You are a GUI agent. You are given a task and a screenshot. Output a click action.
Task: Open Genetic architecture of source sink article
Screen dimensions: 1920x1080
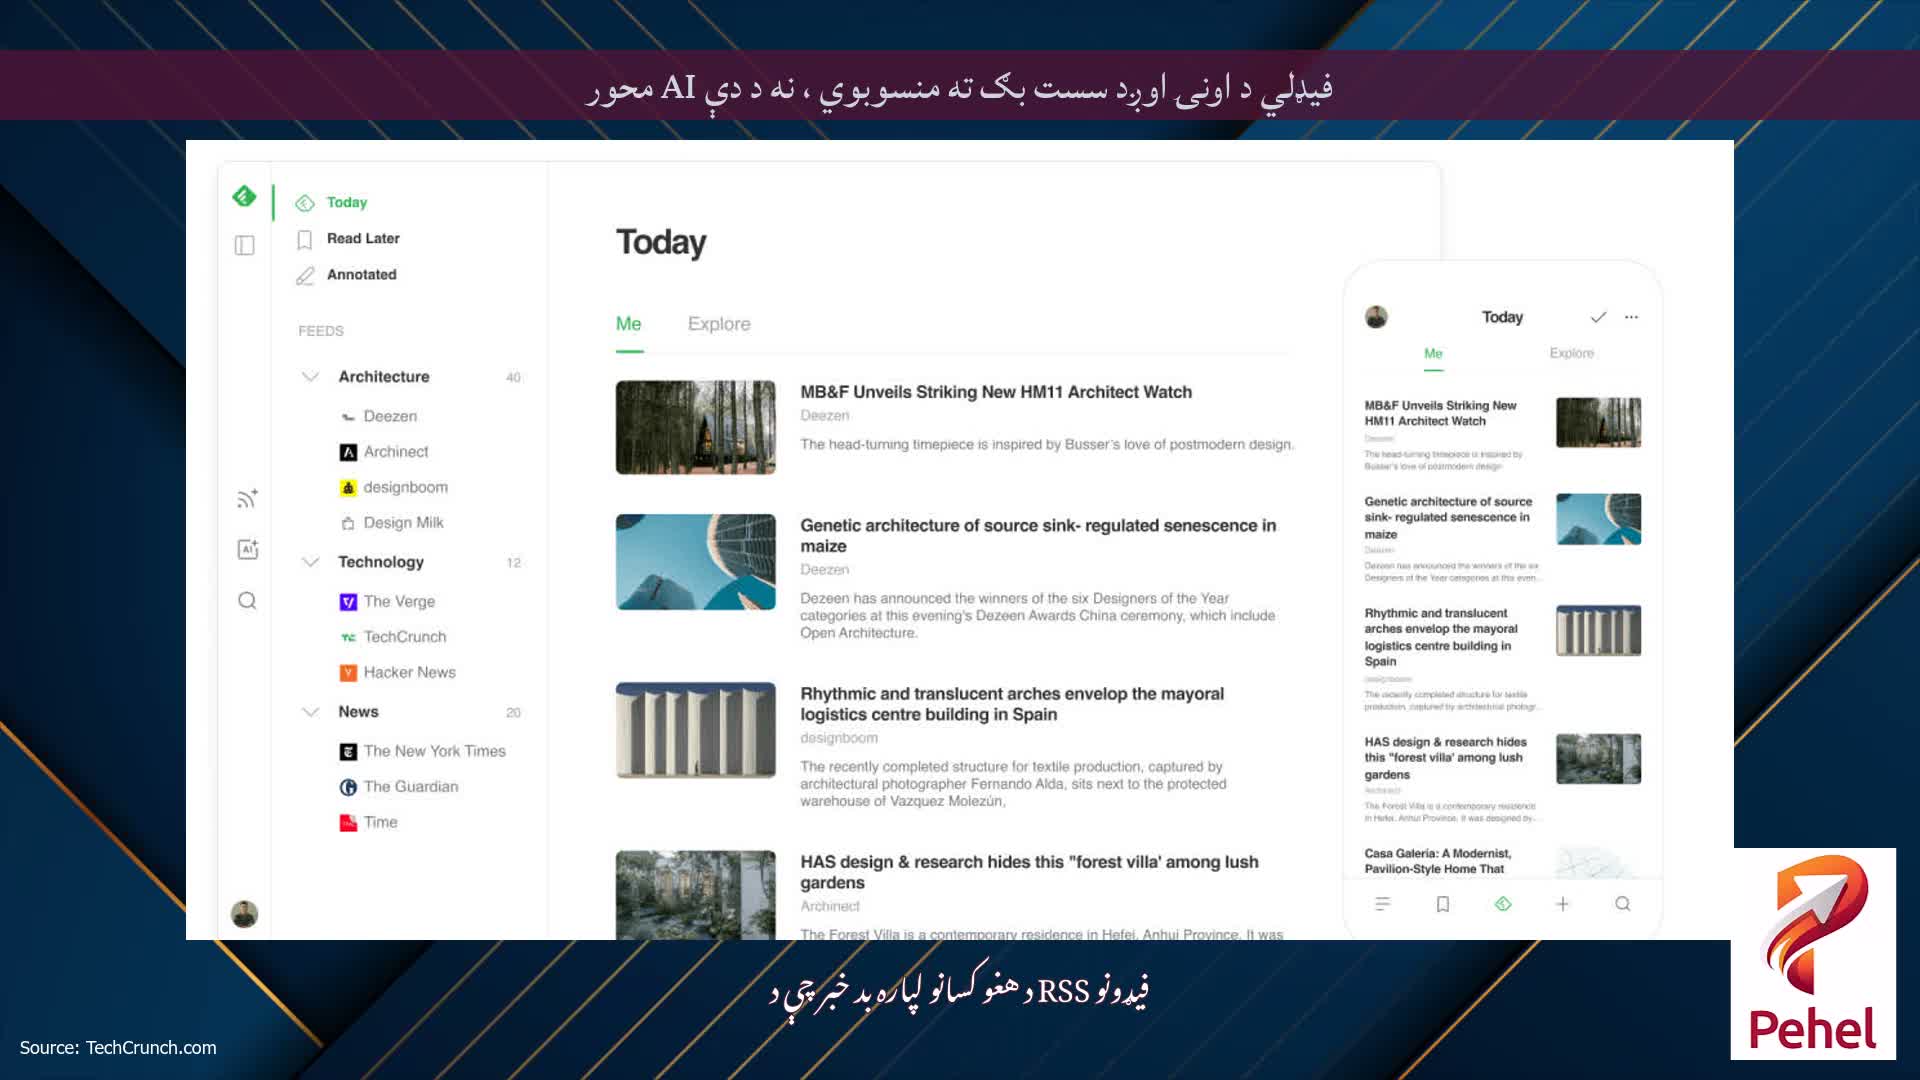(1038, 535)
